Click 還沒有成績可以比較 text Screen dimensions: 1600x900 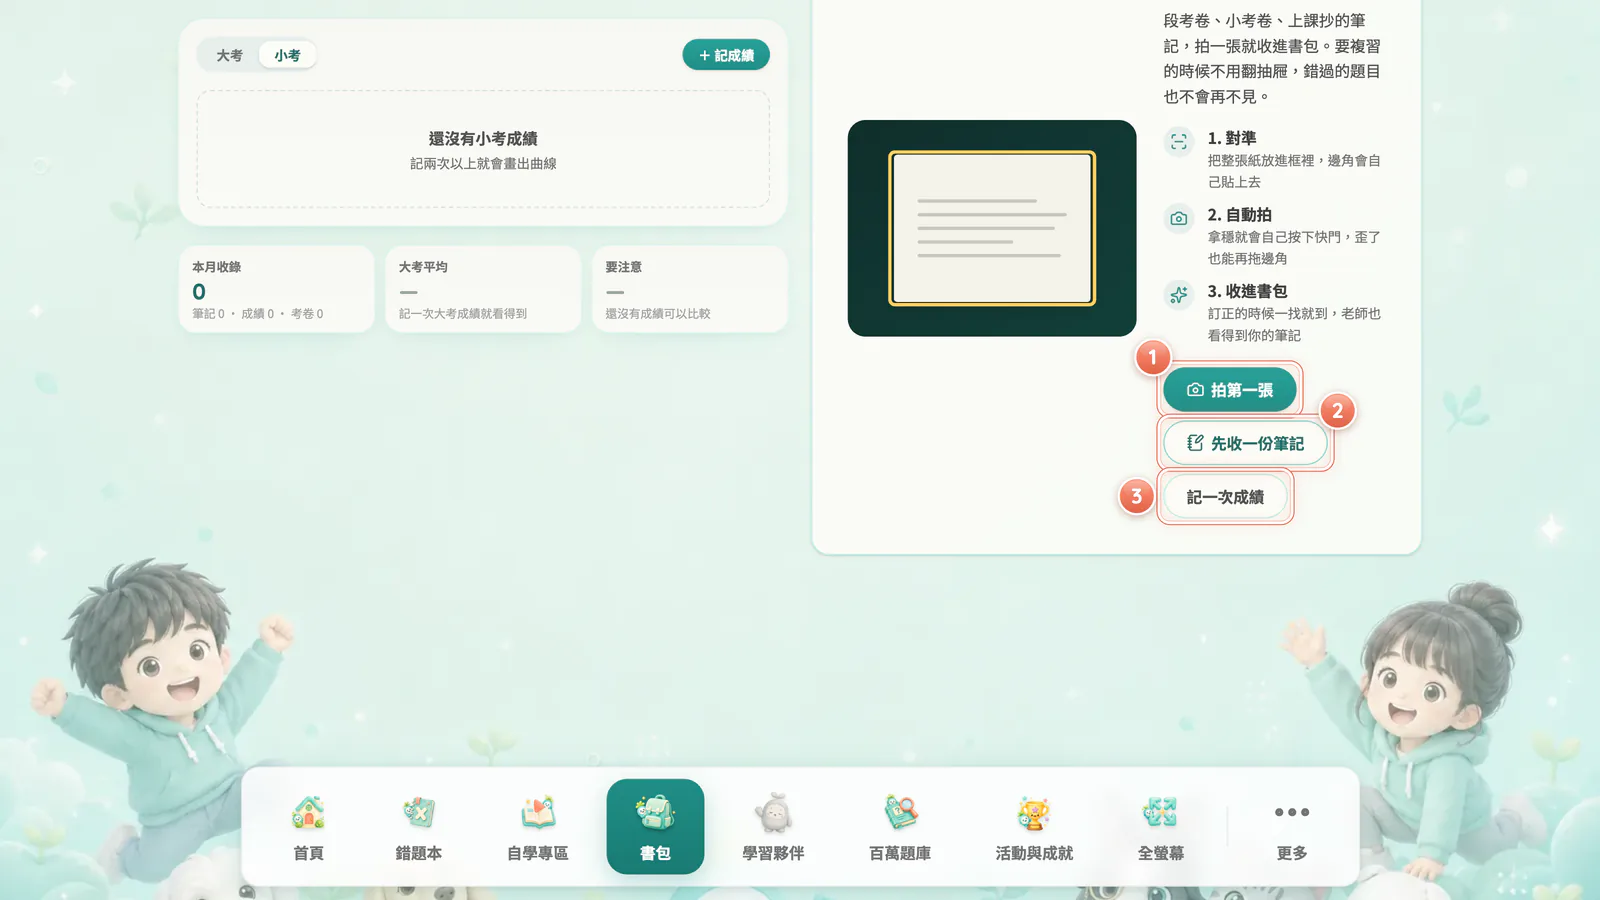(x=658, y=314)
